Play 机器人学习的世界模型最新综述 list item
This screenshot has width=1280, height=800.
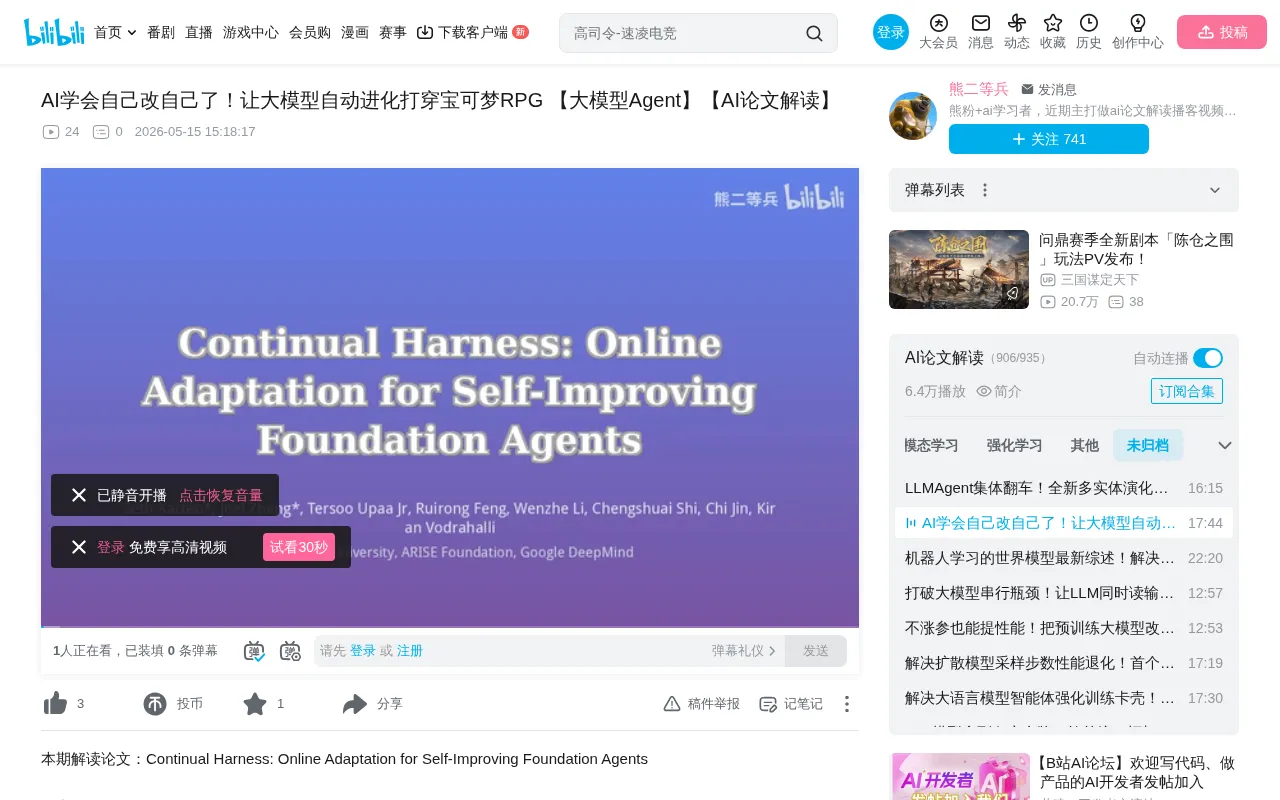1064,558
